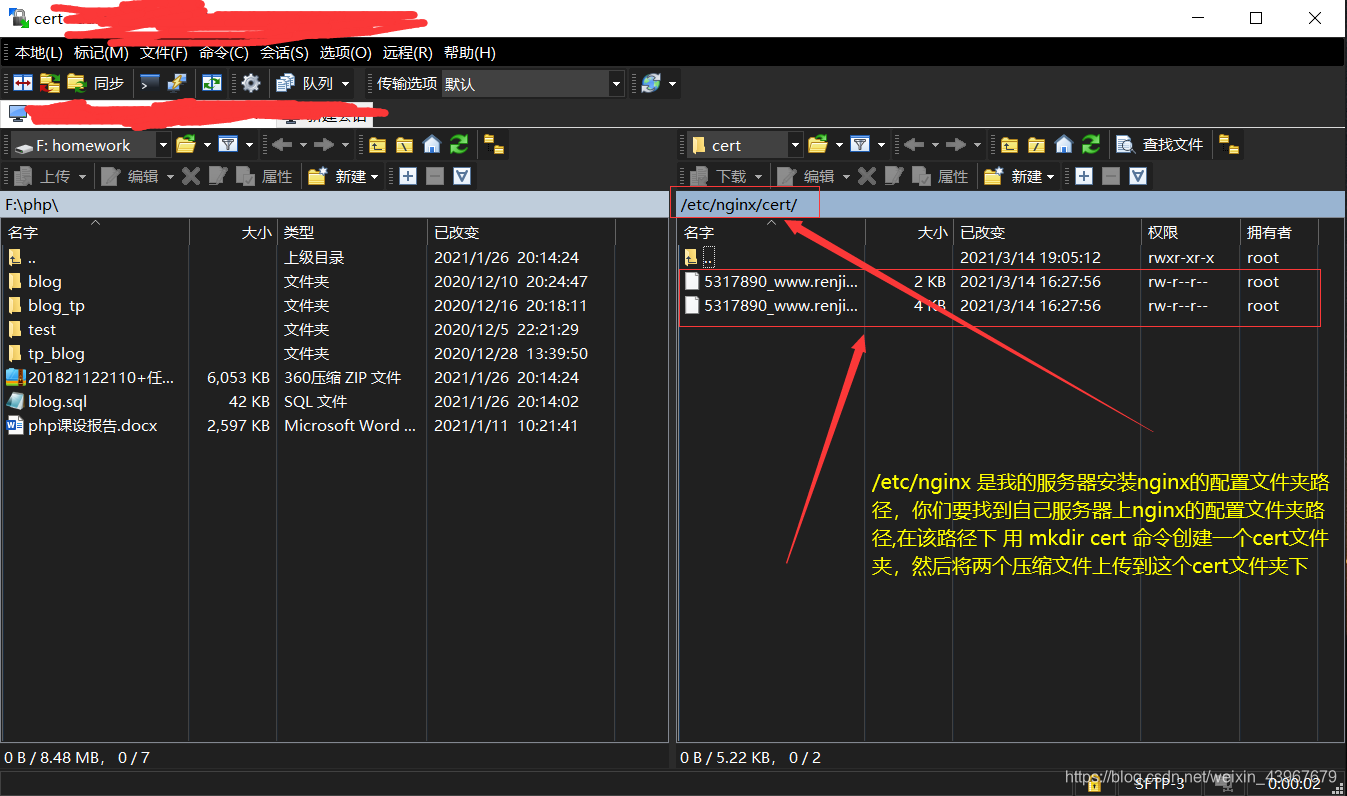
Task: Click local panel 新建 new button
Action: pos(338,177)
